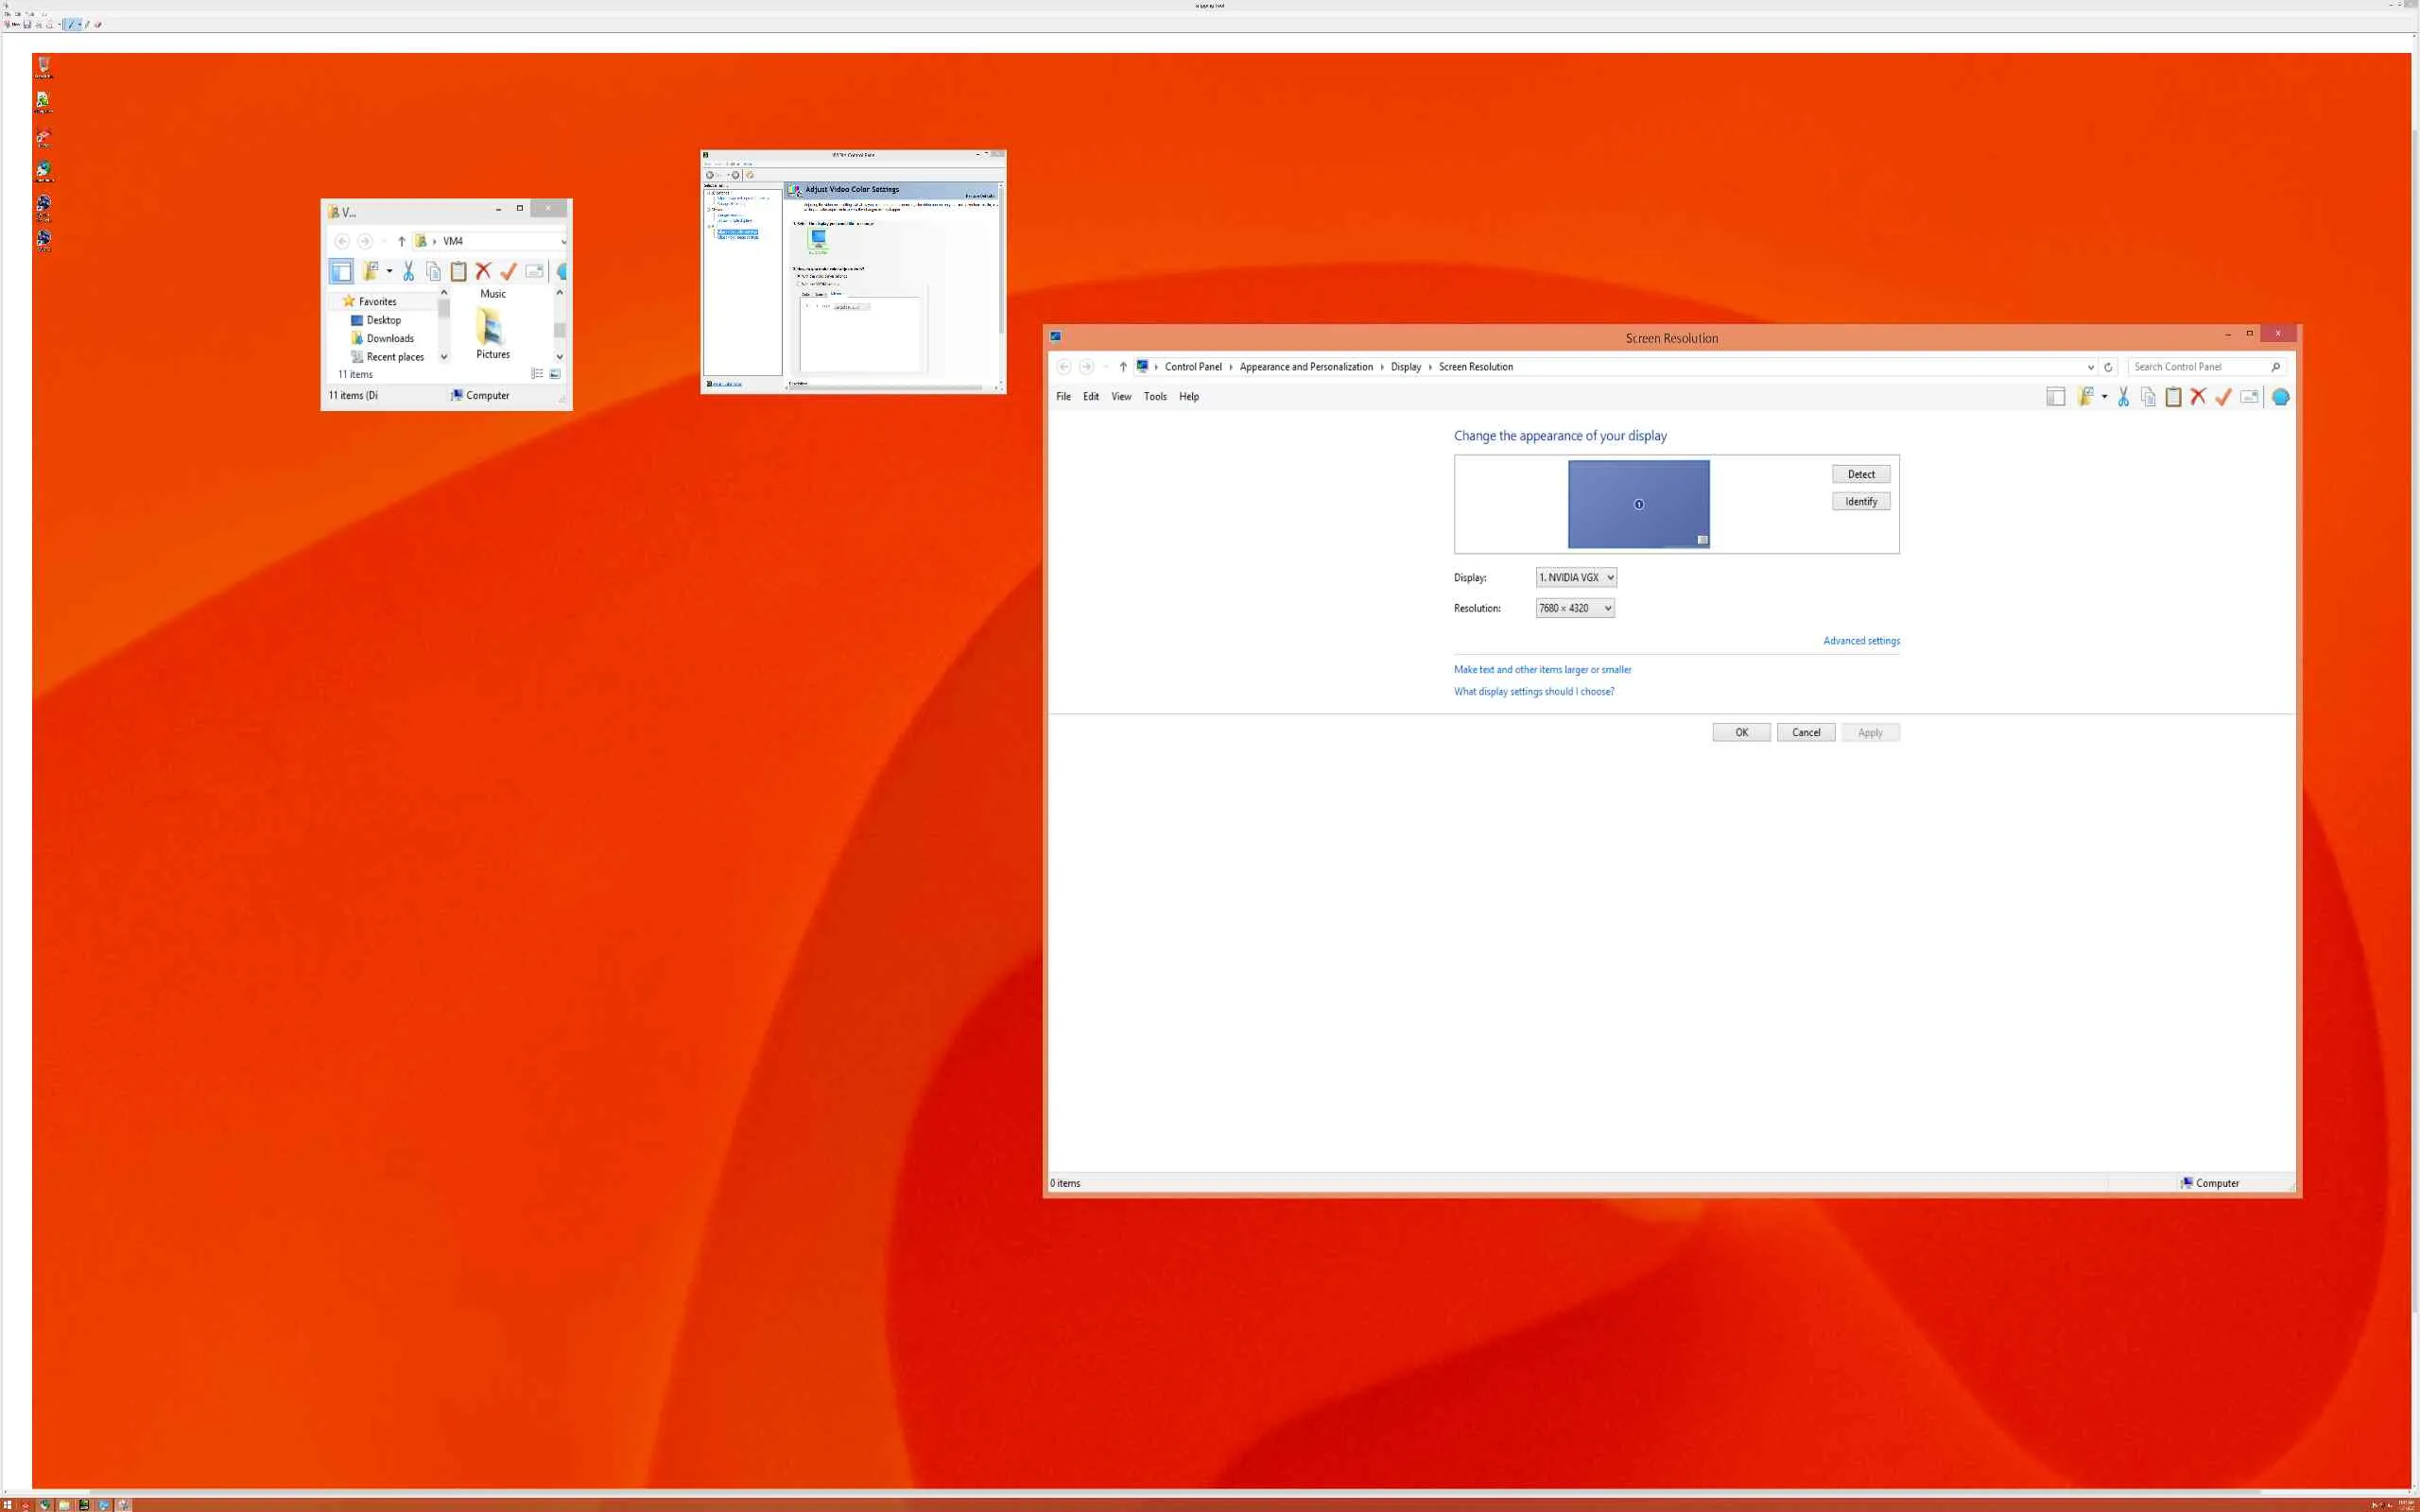This screenshot has width=2420, height=1512.
Task: Select monitor 1 thumbnail in display preview
Action: click(1638, 504)
